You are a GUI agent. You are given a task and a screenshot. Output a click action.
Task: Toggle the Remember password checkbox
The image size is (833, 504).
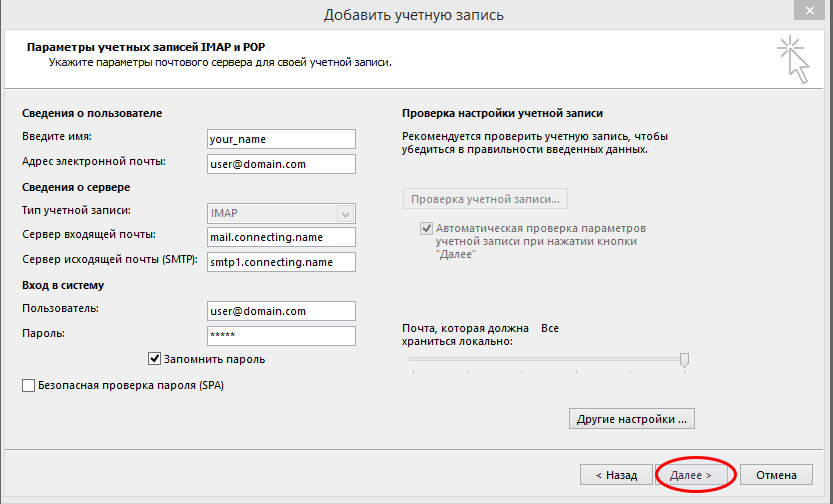[x=155, y=359]
